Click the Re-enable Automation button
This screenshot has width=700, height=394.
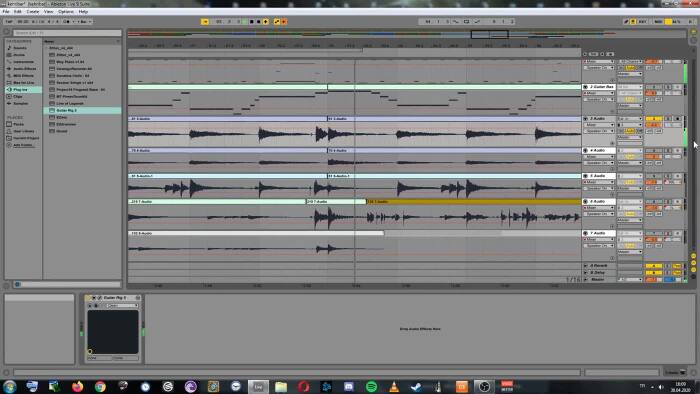click(284, 21)
